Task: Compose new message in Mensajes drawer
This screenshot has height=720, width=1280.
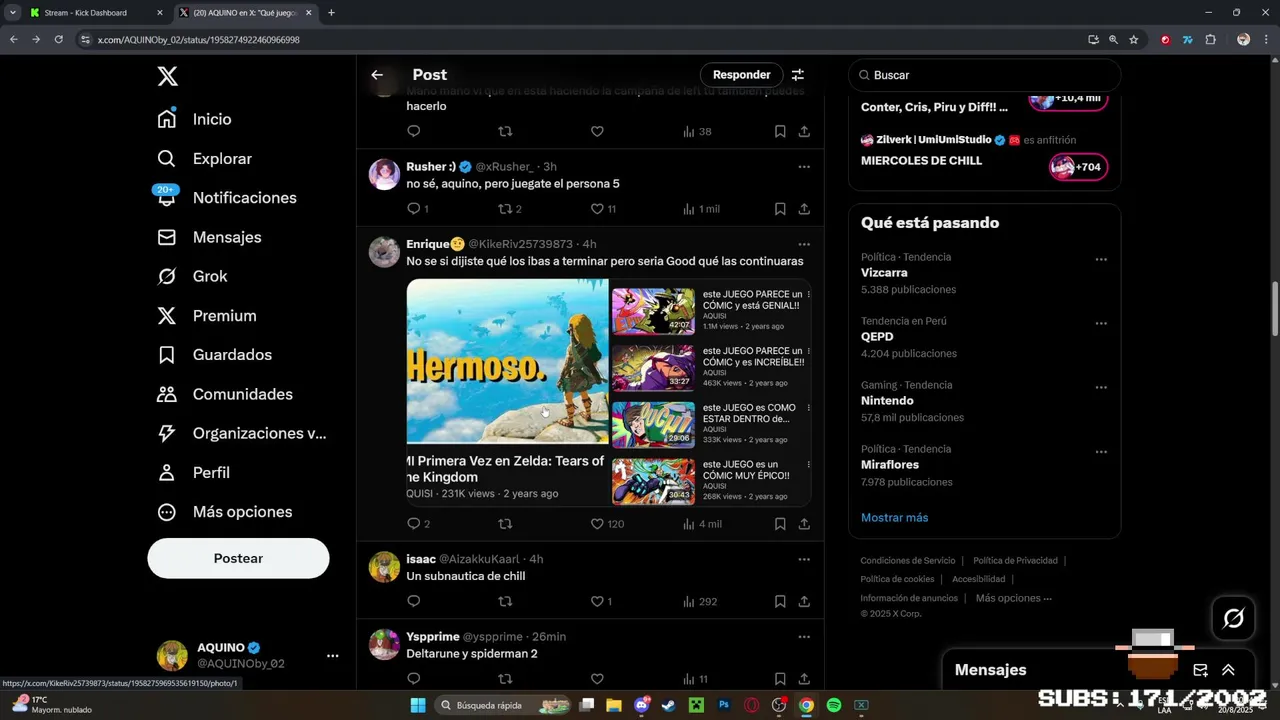Action: [1201, 670]
